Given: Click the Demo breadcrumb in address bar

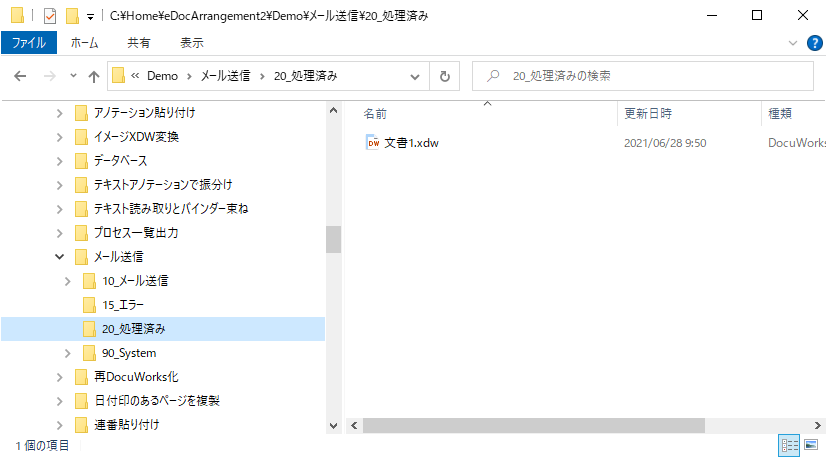Looking at the screenshot, I should point(162,76).
